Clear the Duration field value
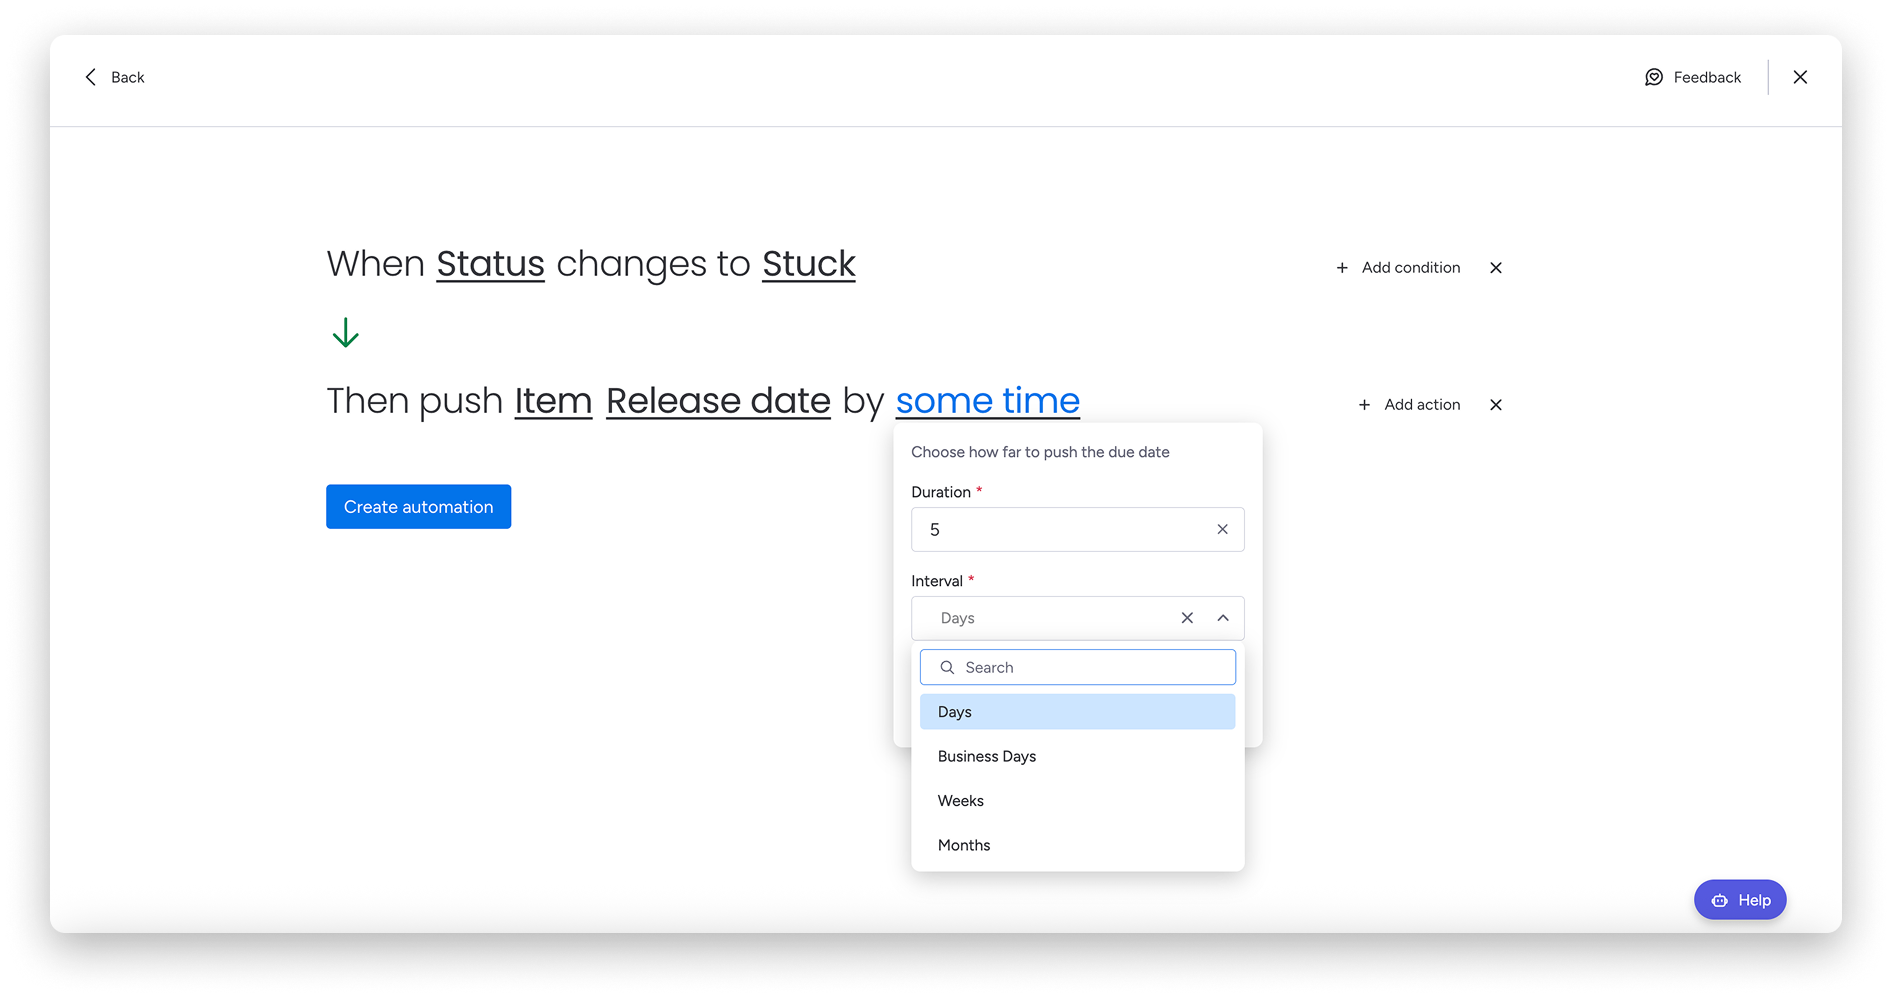The height and width of the screenshot is (998, 1892). (x=1222, y=529)
